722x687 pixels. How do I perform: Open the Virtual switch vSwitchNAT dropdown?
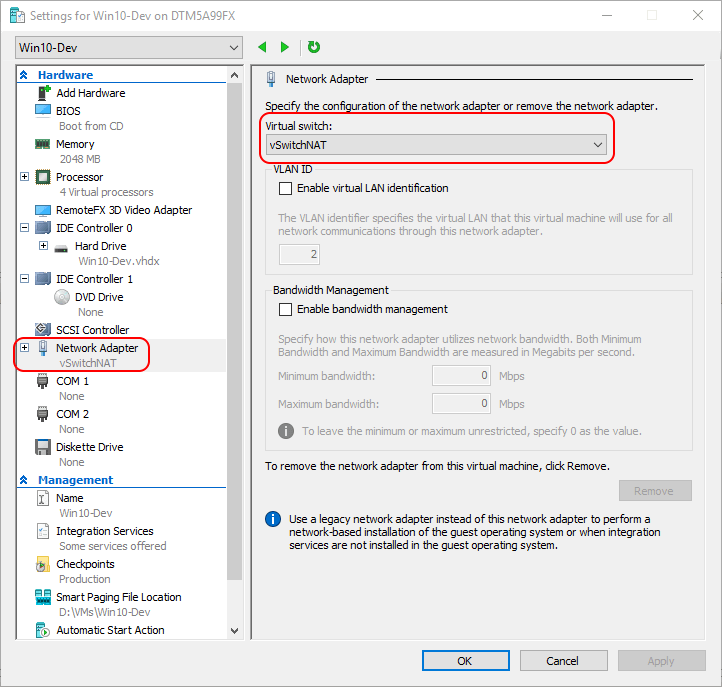point(436,145)
